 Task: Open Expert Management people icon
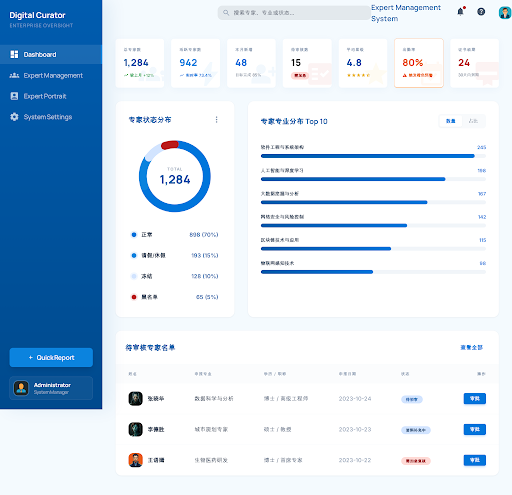[x=14, y=75]
